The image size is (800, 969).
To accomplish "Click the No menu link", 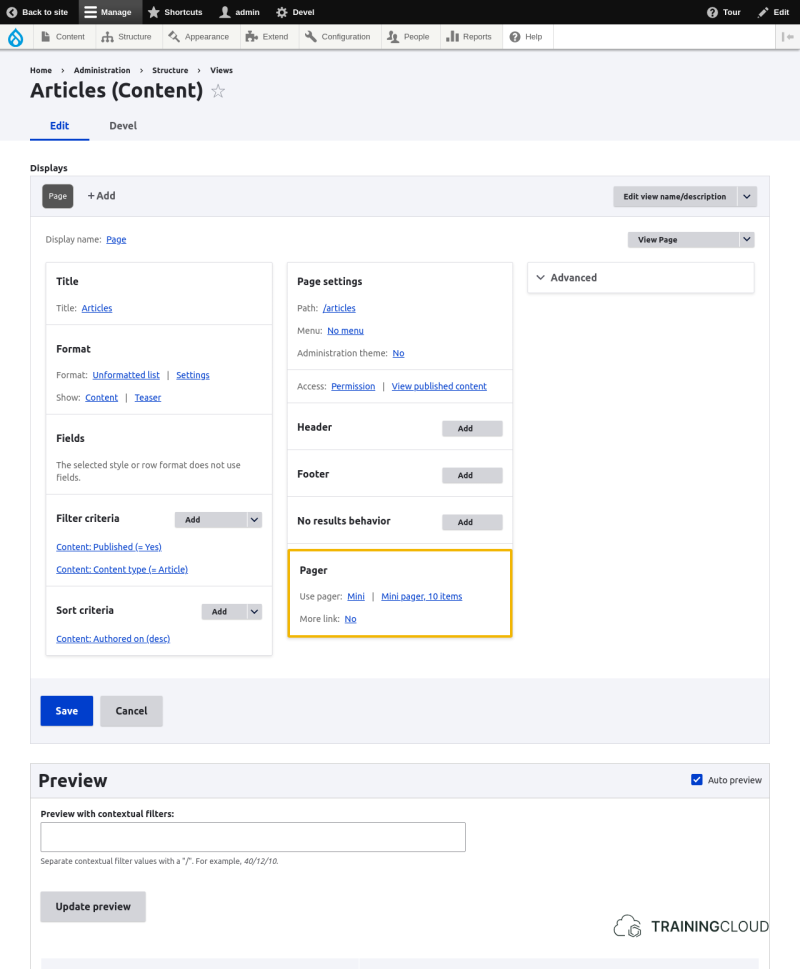I will pos(345,331).
